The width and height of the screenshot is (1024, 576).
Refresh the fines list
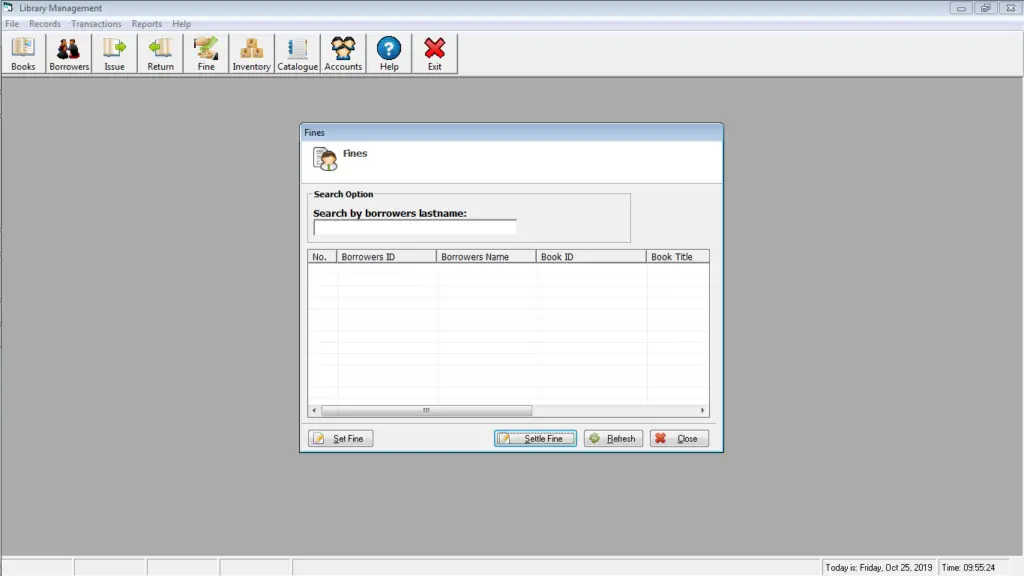click(x=612, y=438)
